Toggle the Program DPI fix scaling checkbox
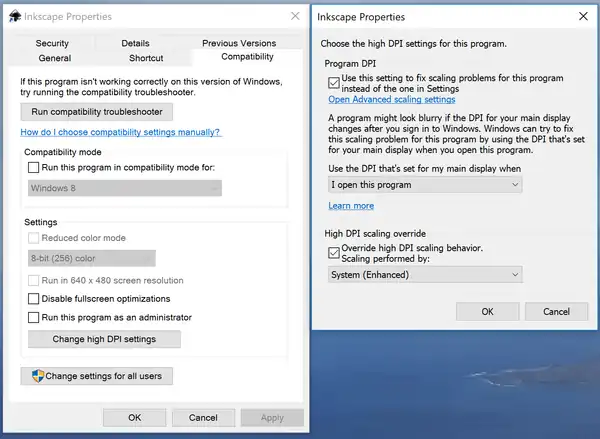Image resolution: width=600 pixels, height=439 pixels. [334, 78]
